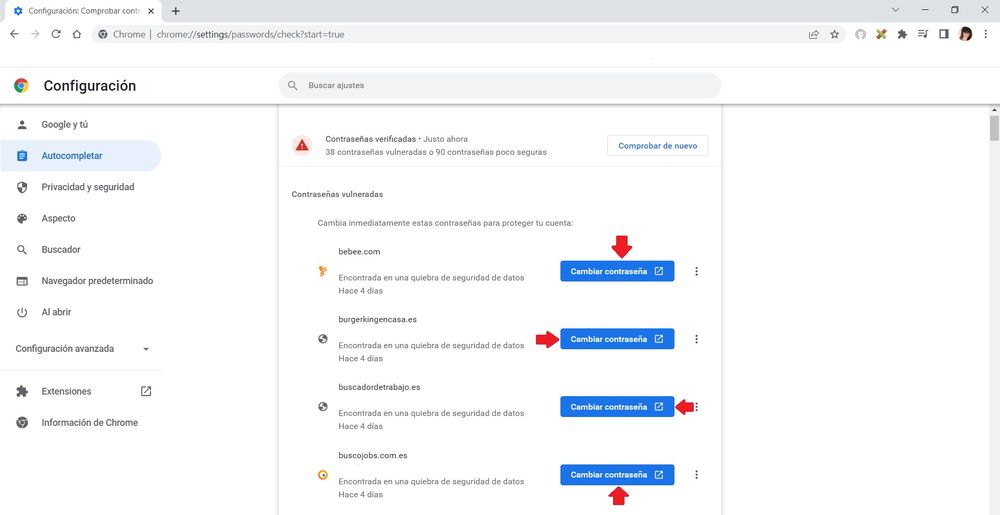Click the share page icon in address bar

[x=814, y=34]
